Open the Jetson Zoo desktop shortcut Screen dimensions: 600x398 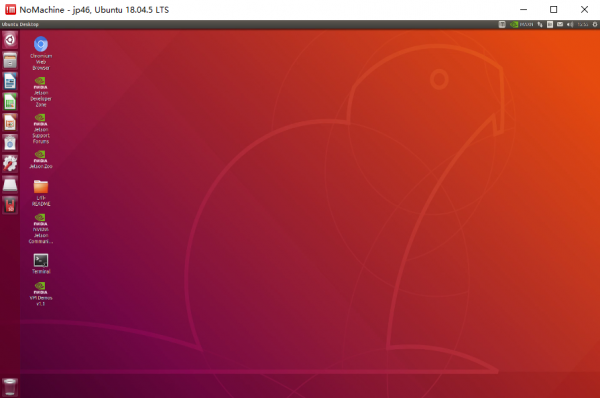pos(41,159)
